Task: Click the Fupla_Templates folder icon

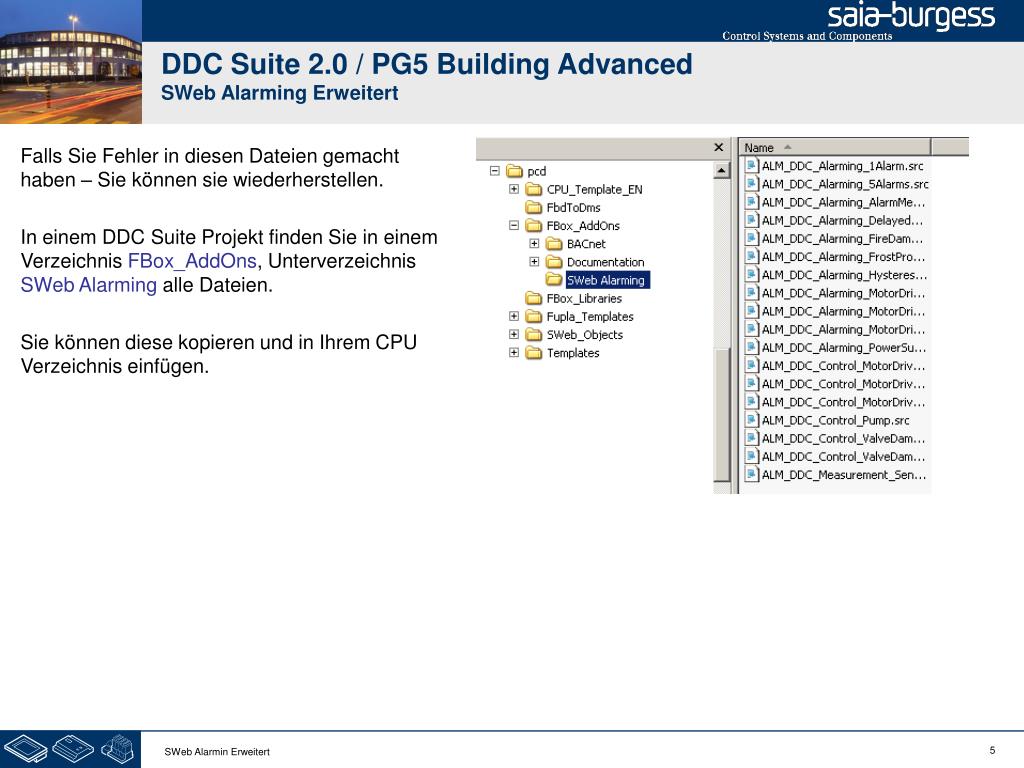Action: (x=534, y=317)
